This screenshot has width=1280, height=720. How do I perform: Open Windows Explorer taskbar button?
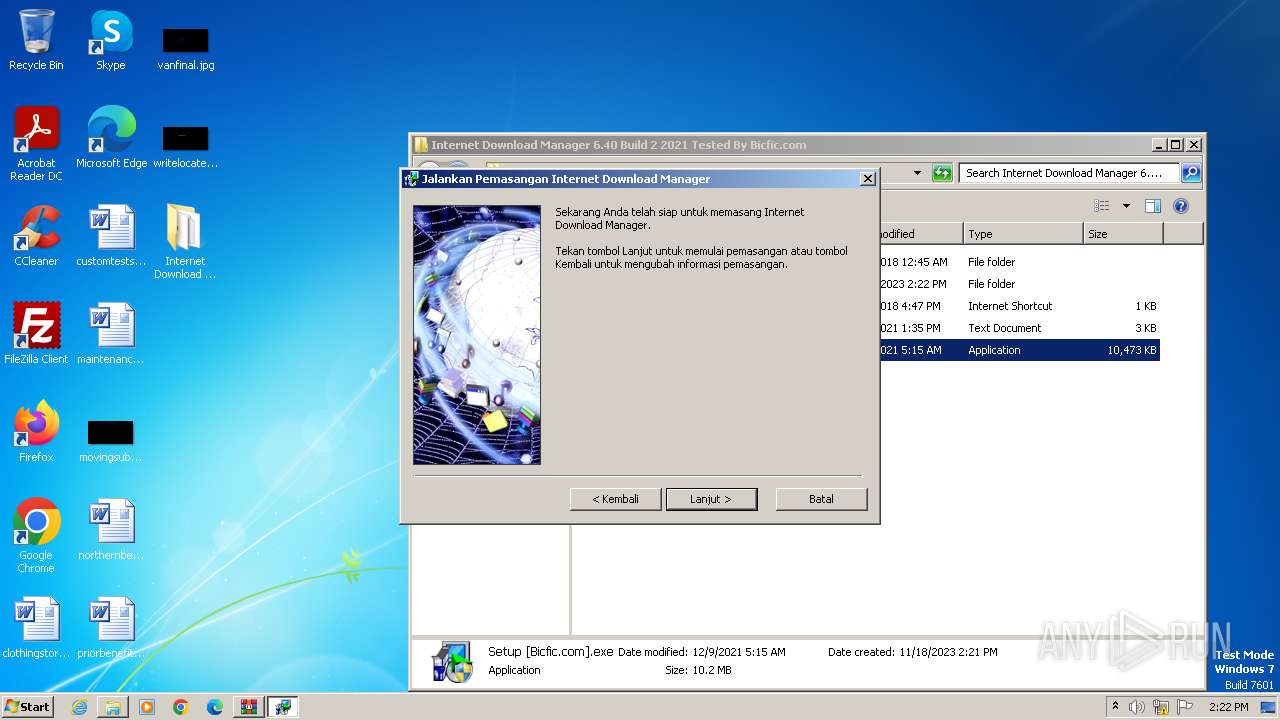click(113, 707)
